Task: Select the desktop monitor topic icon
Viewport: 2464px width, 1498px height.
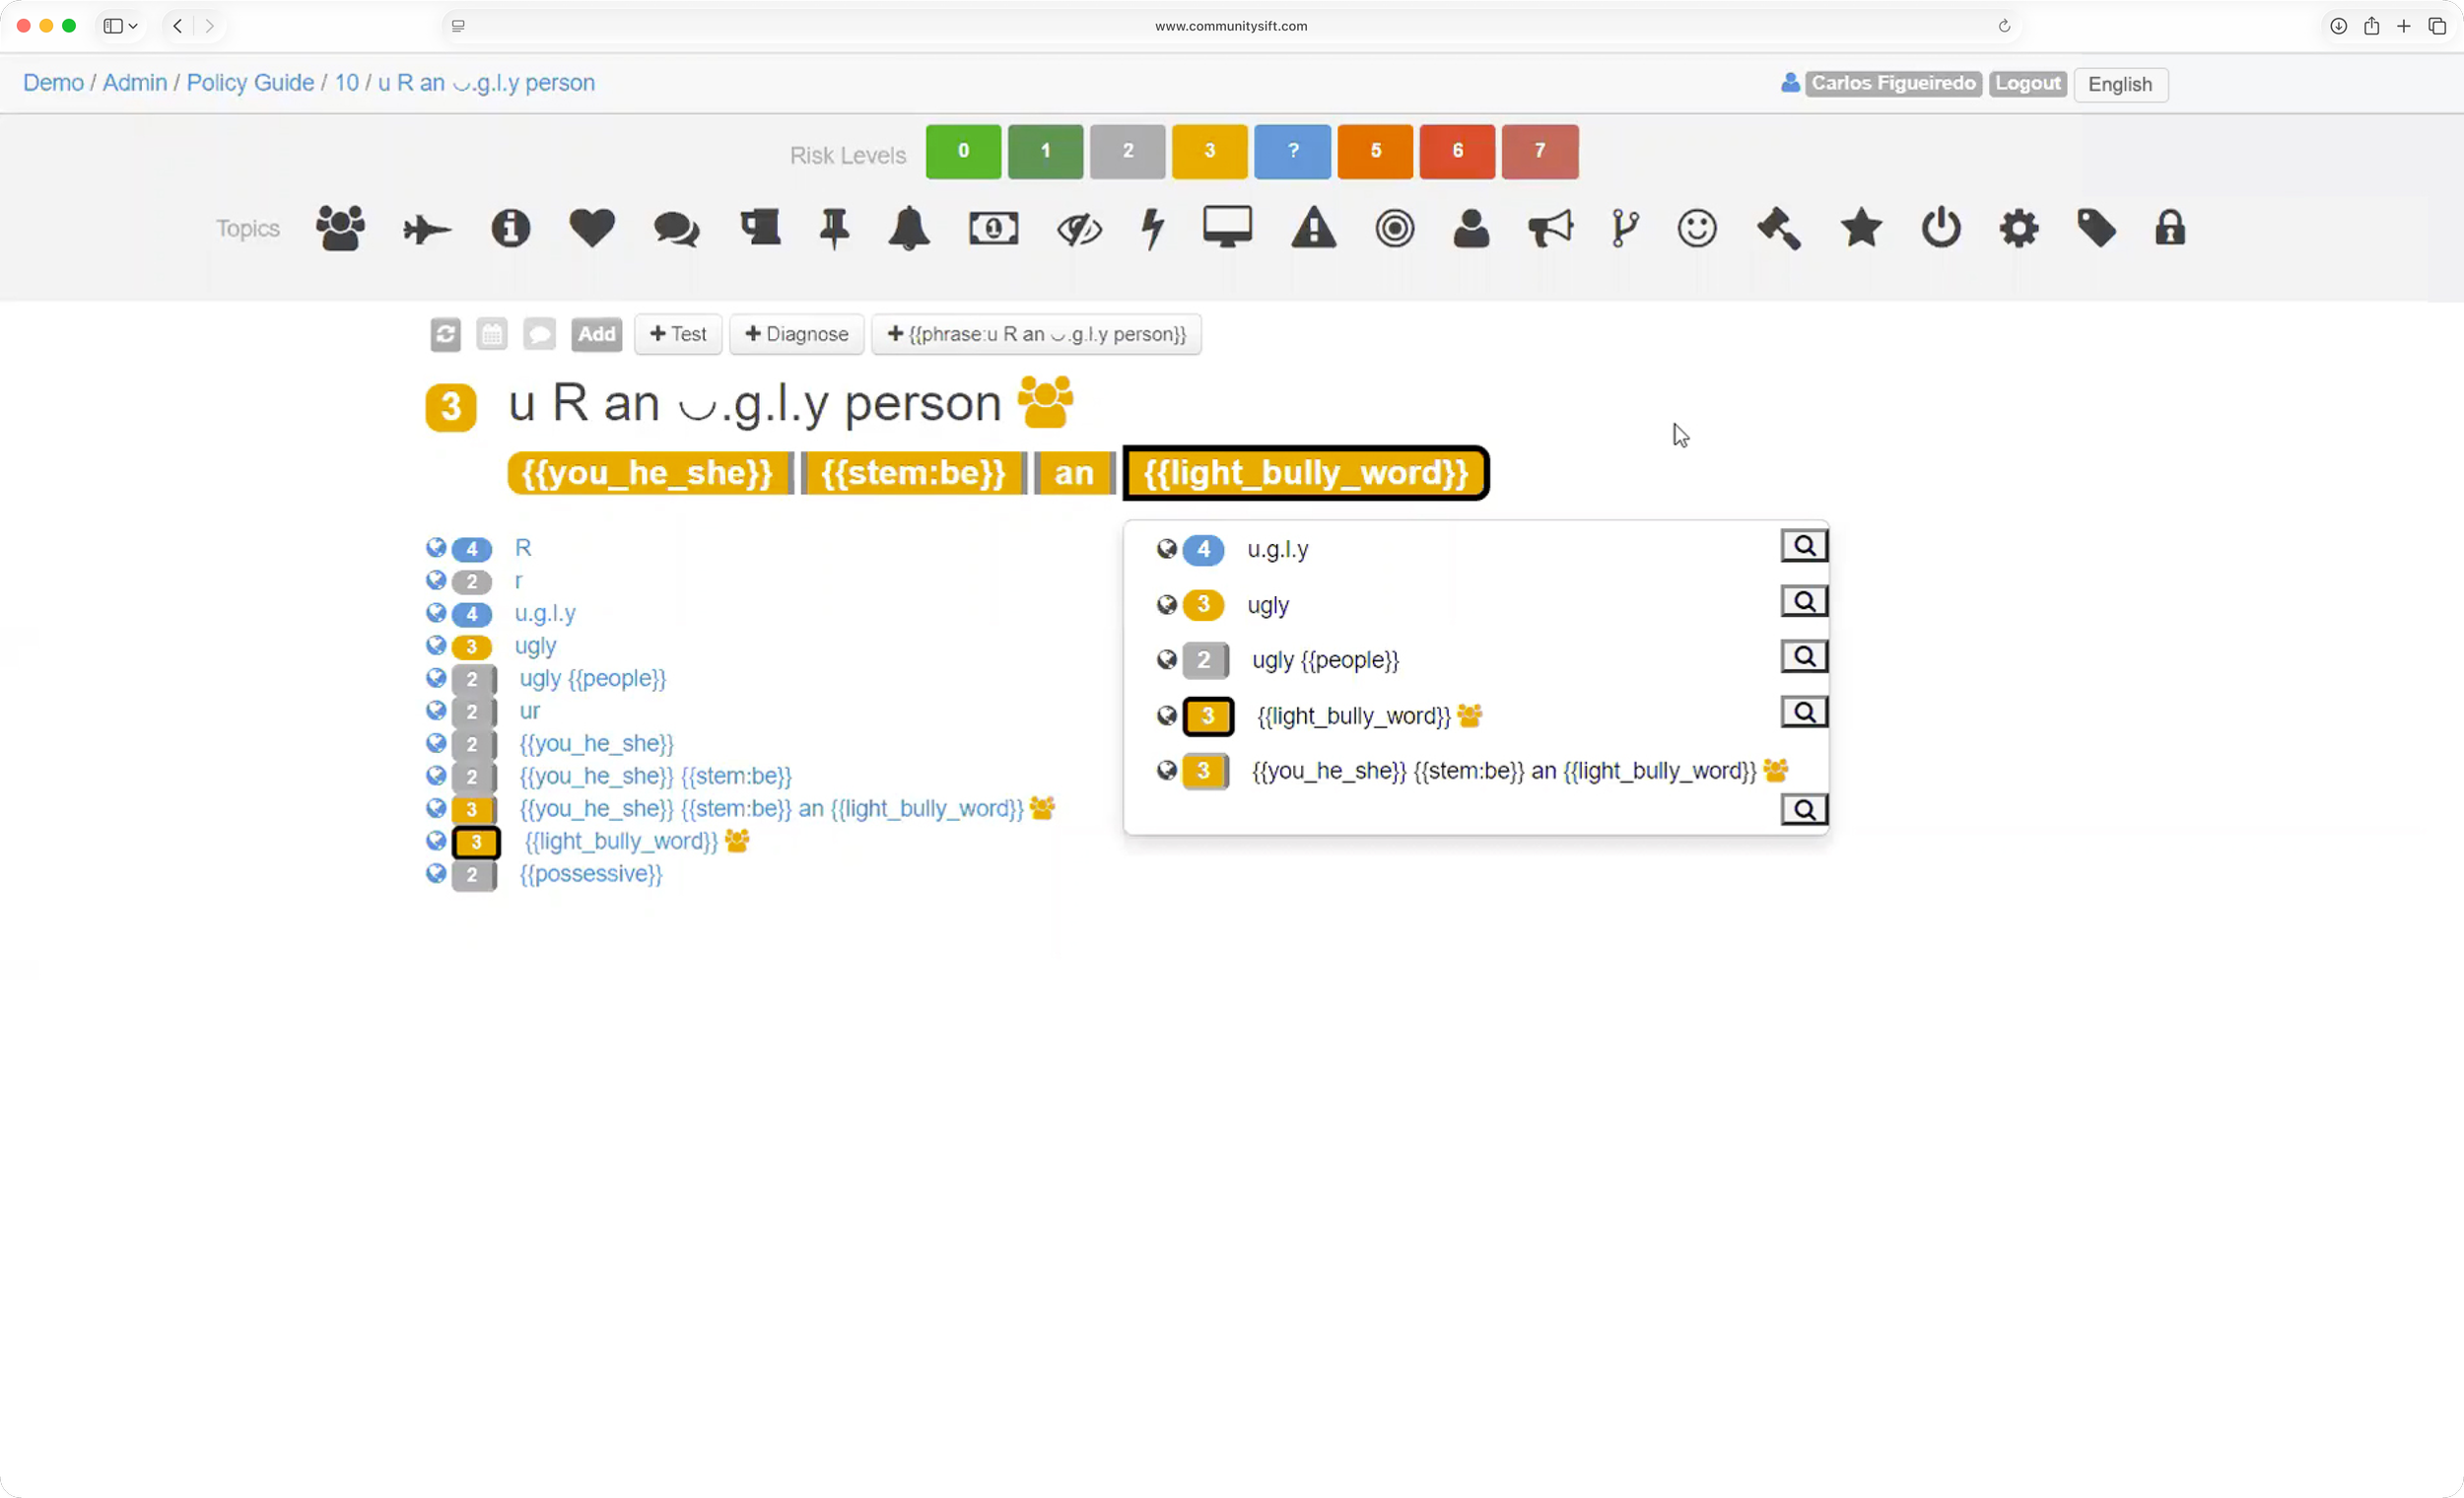Action: coord(1227,227)
